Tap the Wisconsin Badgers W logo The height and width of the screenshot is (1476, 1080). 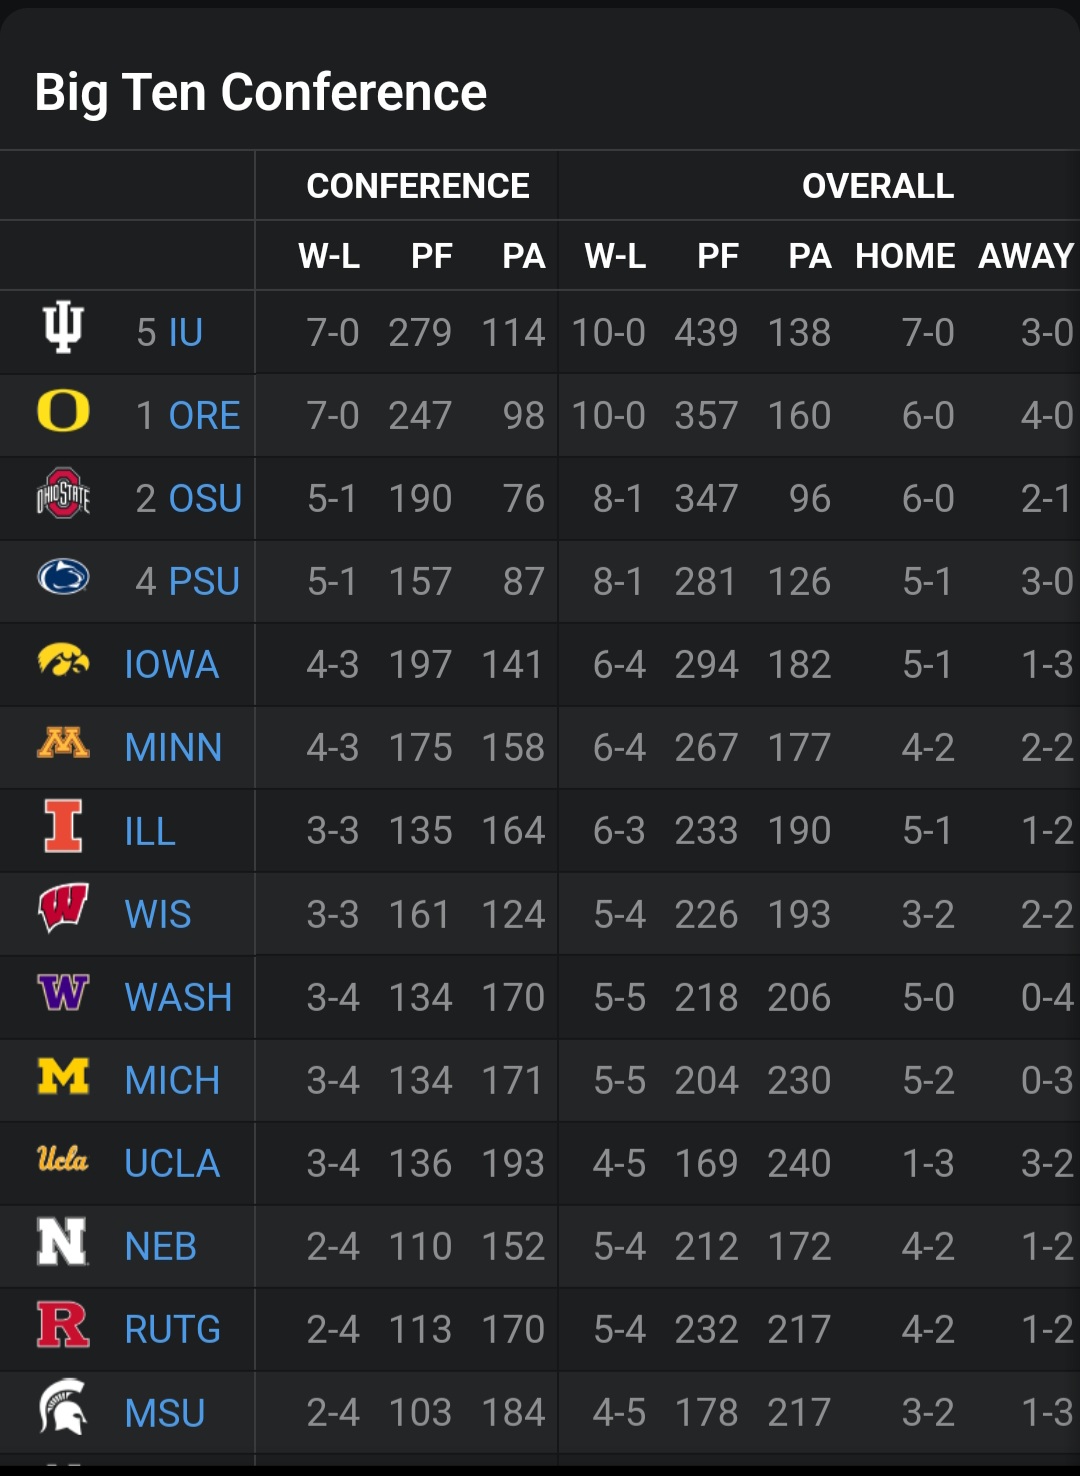[63, 908]
